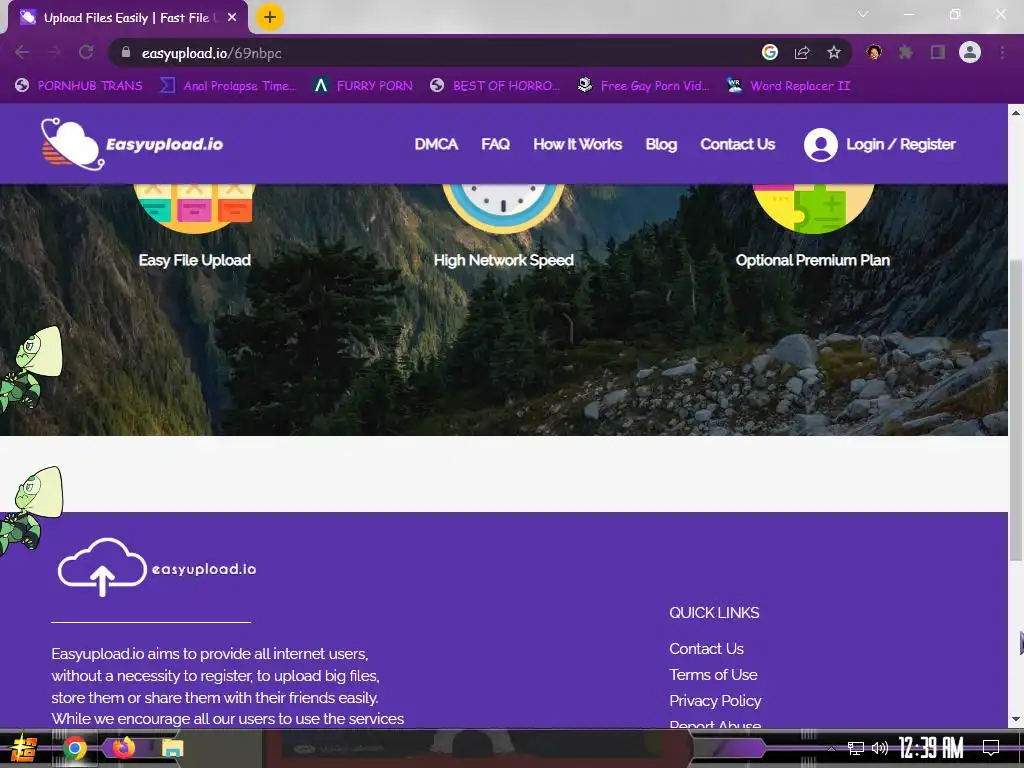Open File Explorer from the taskbar
The width and height of the screenshot is (1024, 768).
click(x=172, y=748)
